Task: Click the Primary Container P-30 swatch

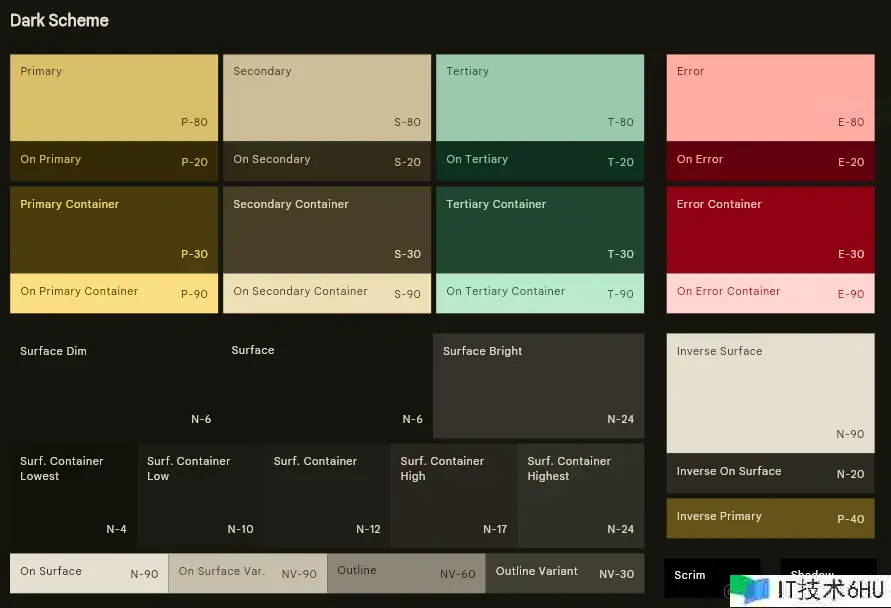Action: tap(114, 229)
